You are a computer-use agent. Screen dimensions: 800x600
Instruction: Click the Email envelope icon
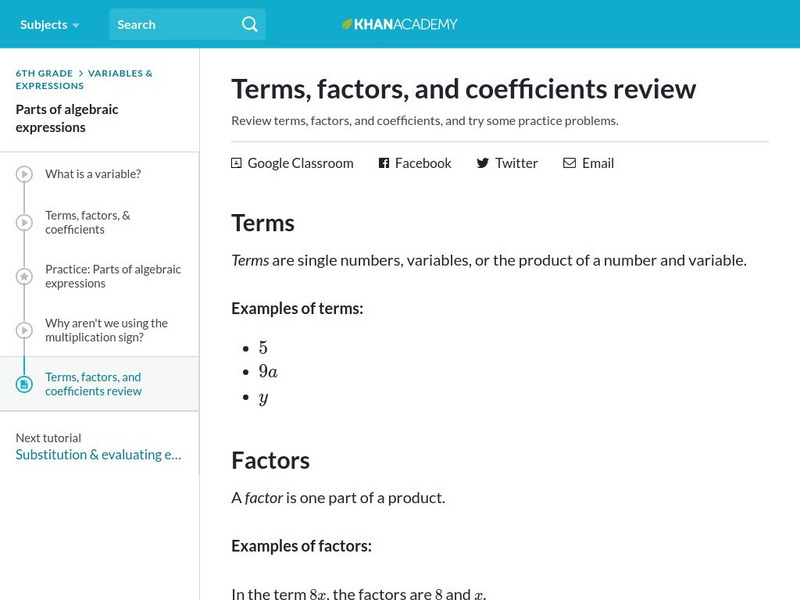point(569,163)
